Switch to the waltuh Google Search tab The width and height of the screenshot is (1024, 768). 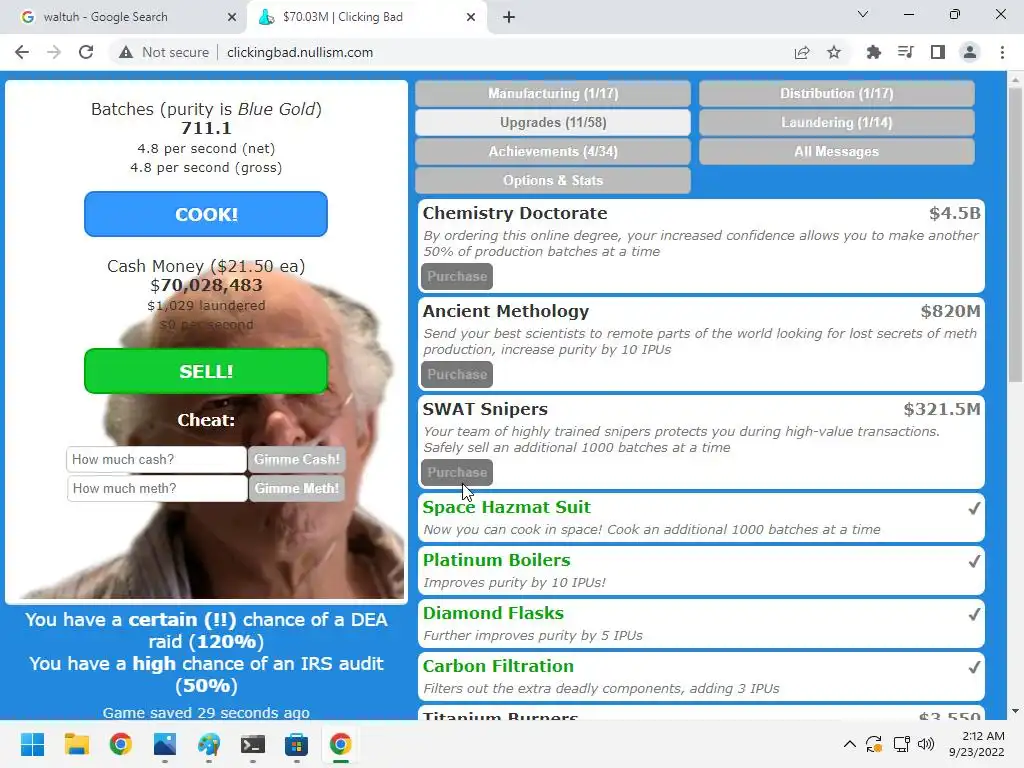click(123, 17)
